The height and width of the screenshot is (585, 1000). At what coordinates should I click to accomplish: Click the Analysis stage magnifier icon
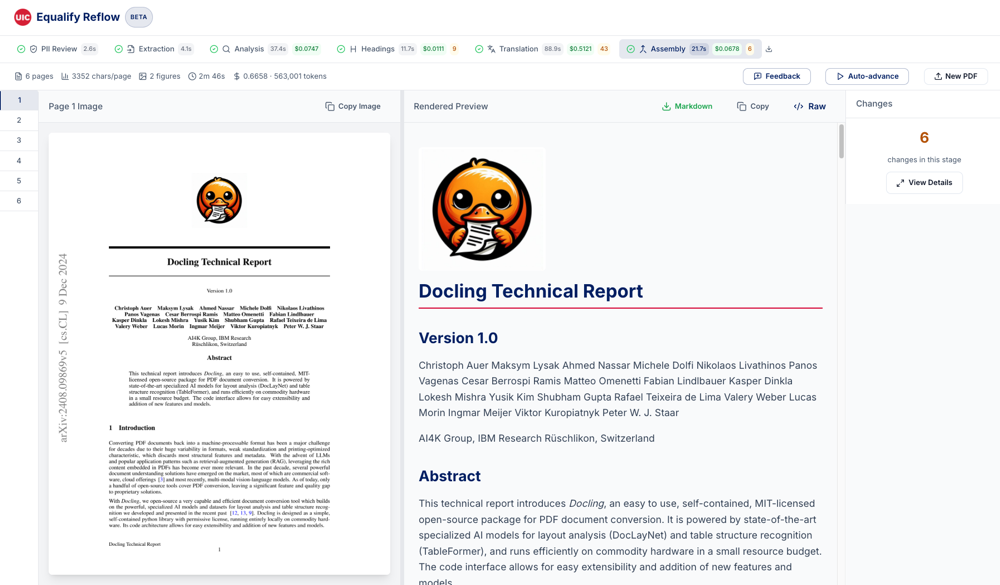click(225, 48)
